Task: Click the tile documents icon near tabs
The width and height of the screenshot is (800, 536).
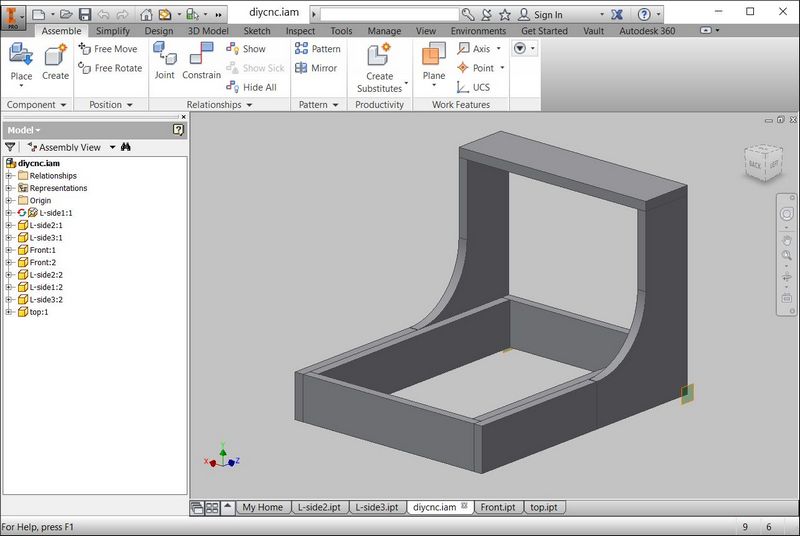Action: click(212, 508)
